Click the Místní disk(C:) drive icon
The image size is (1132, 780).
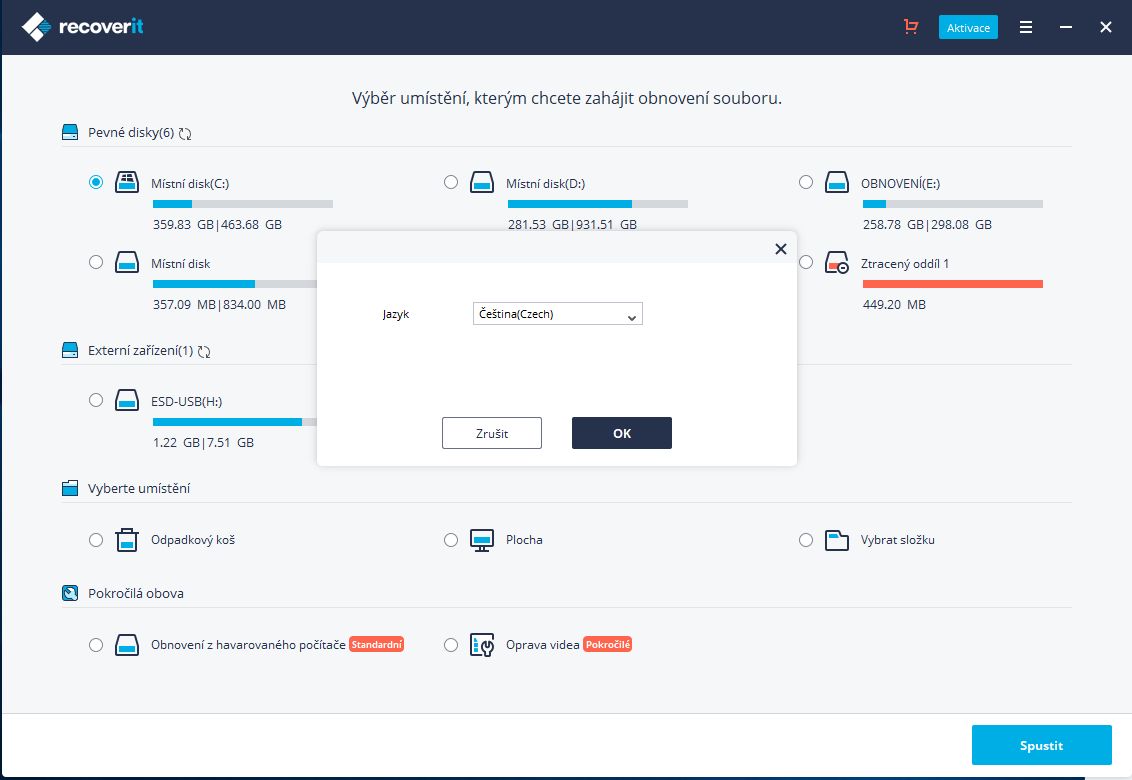(x=127, y=182)
